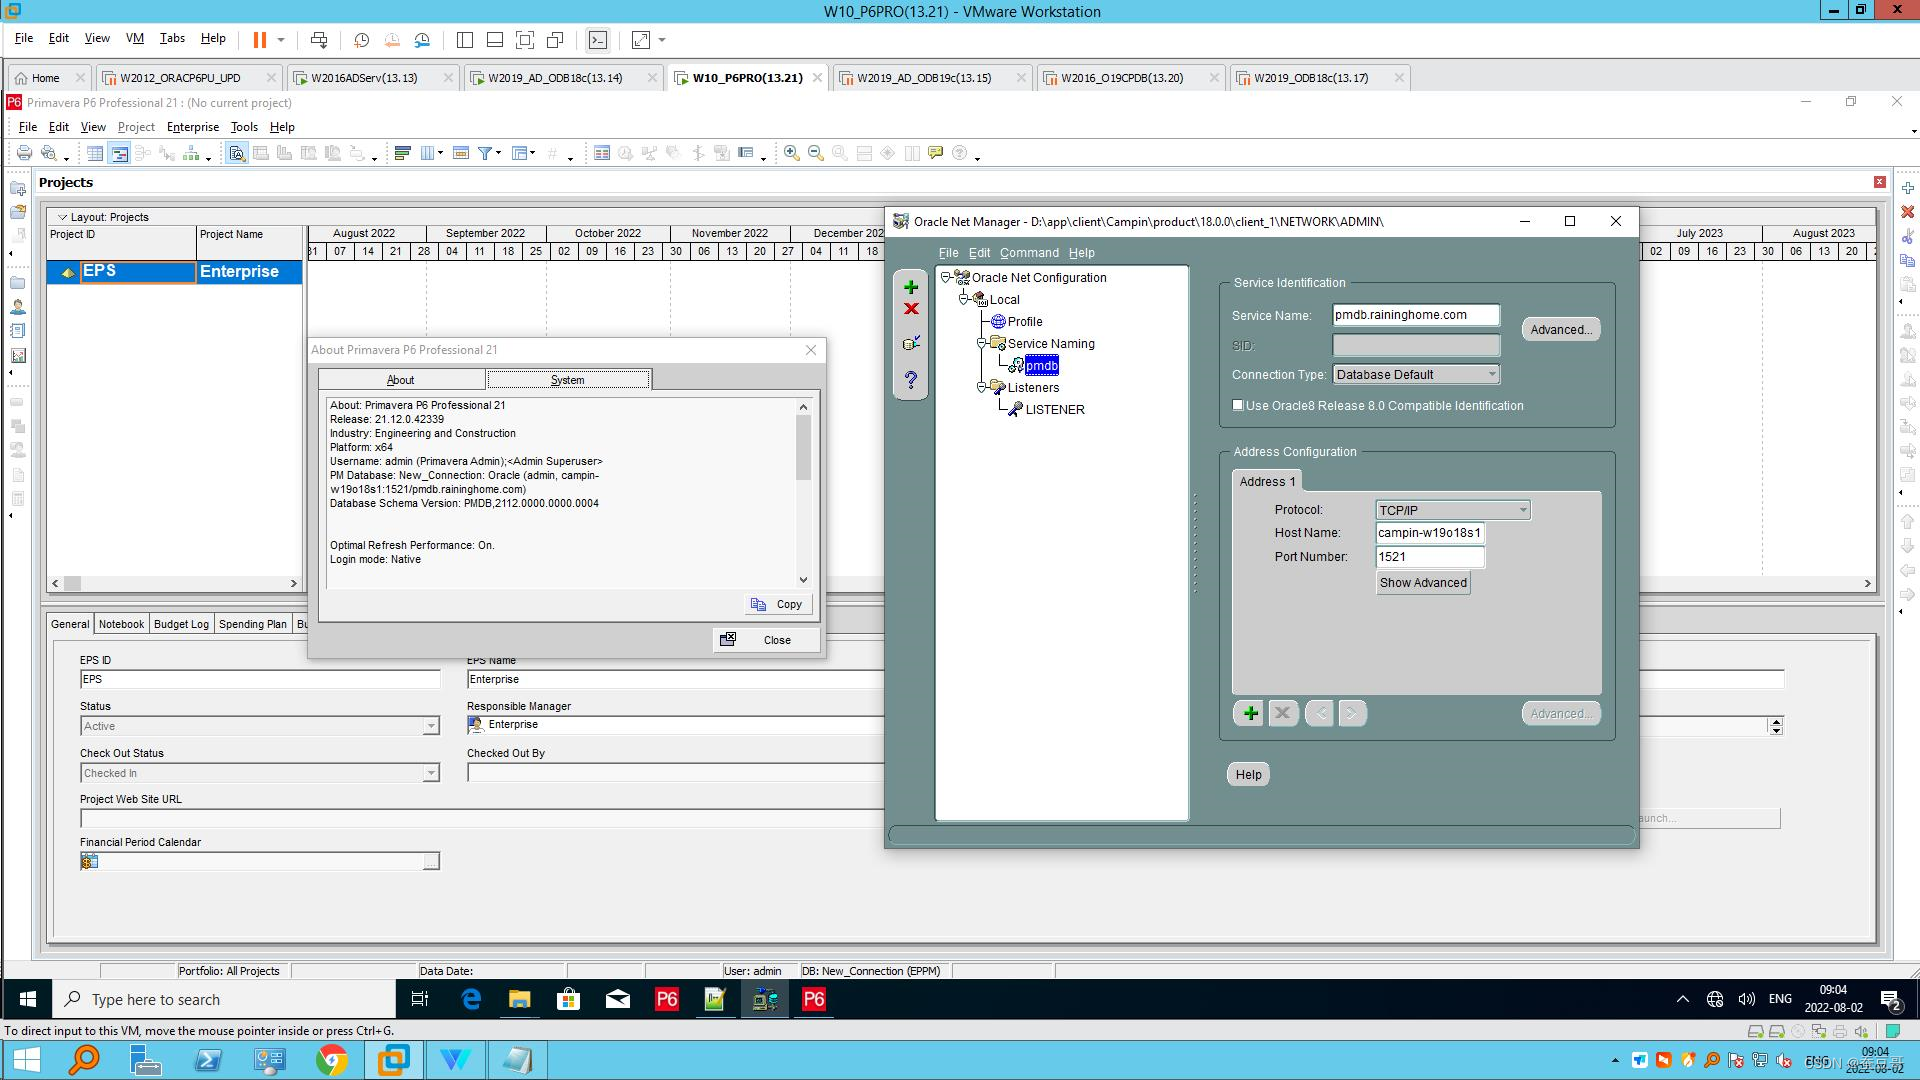Click Host Name input field
1920x1080 pixels.
click(x=1430, y=533)
